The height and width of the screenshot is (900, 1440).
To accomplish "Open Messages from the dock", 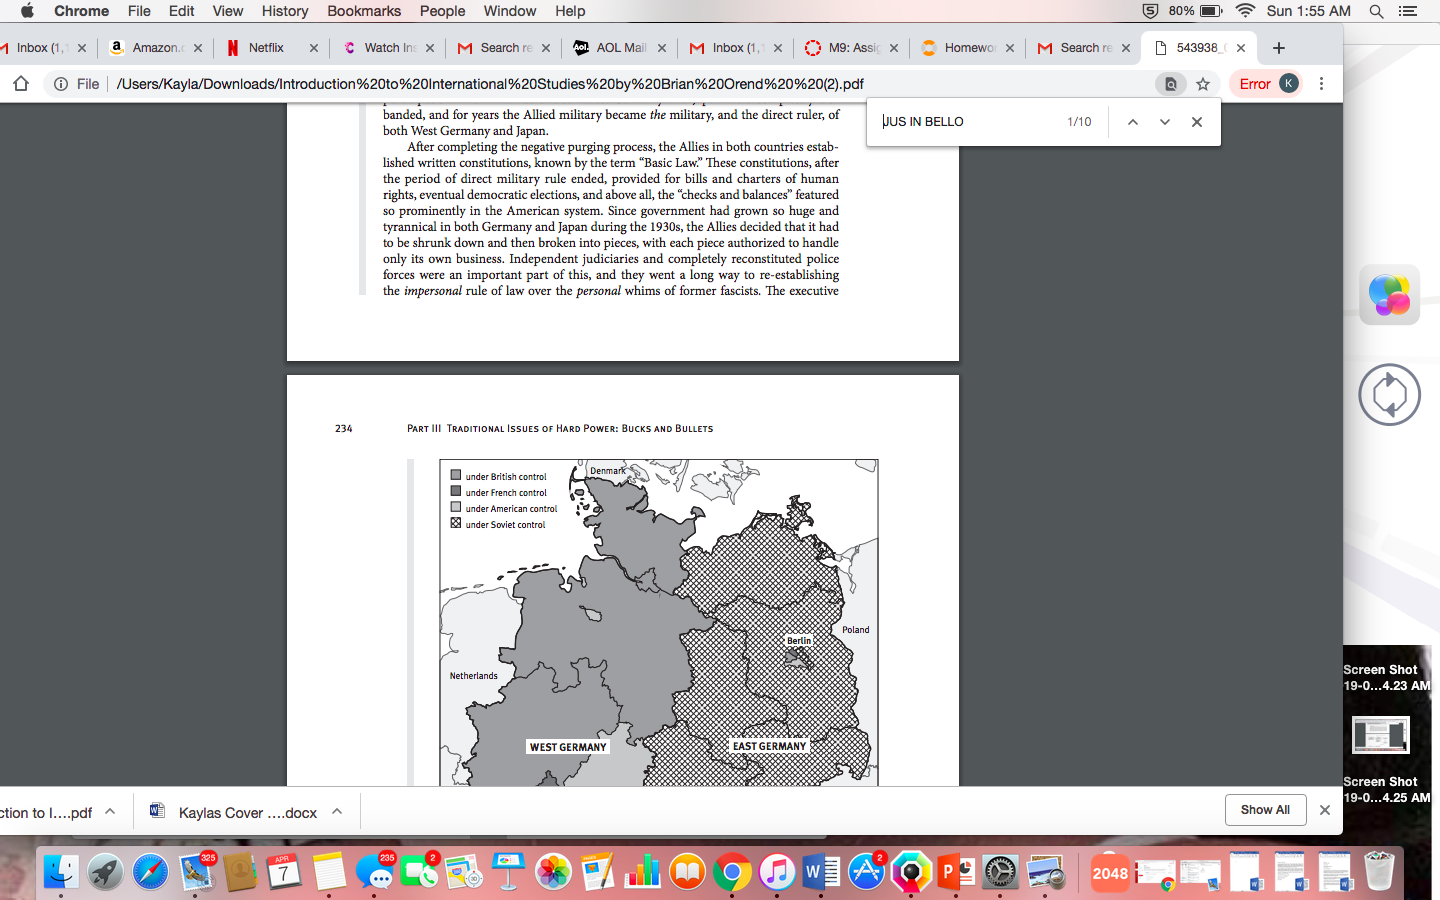I will (x=374, y=873).
